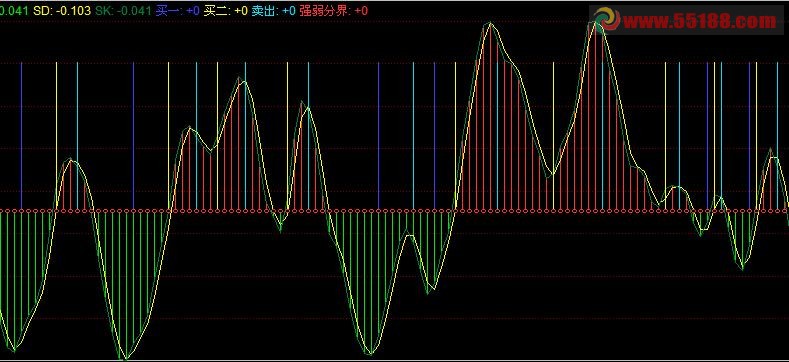The width and height of the screenshot is (789, 362).
Task: Click the 强弱分界: +0 indicator label
Action: (x=334, y=11)
